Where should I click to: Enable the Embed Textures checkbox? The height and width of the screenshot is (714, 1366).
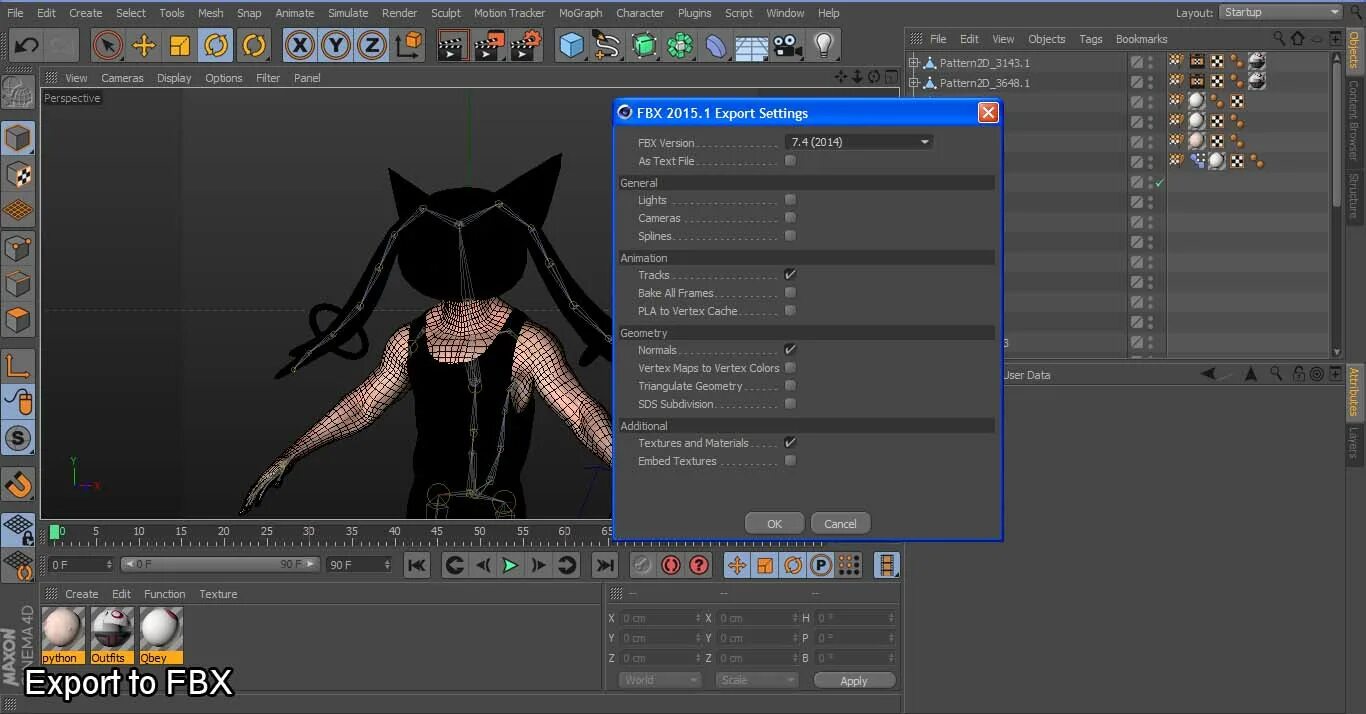pos(790,461)
